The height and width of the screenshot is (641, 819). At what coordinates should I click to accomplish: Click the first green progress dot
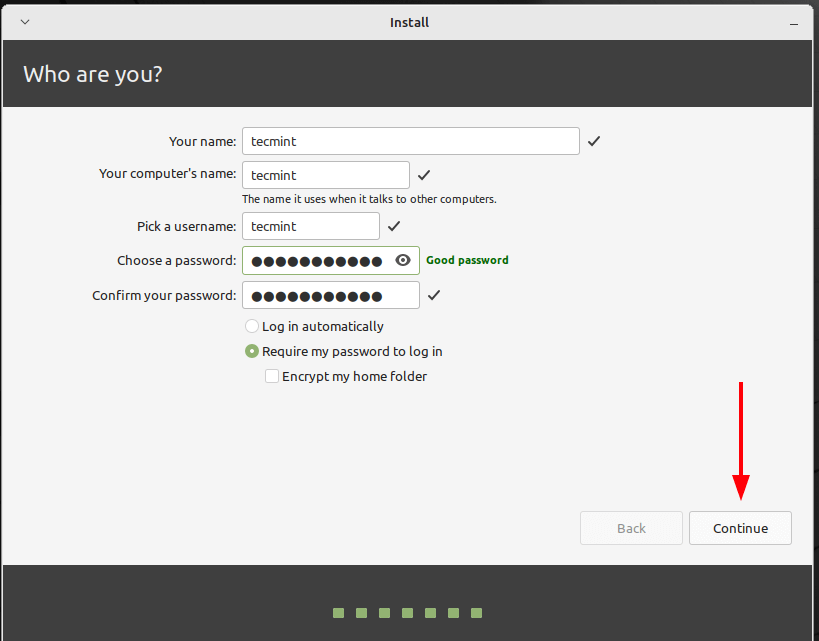338,613
